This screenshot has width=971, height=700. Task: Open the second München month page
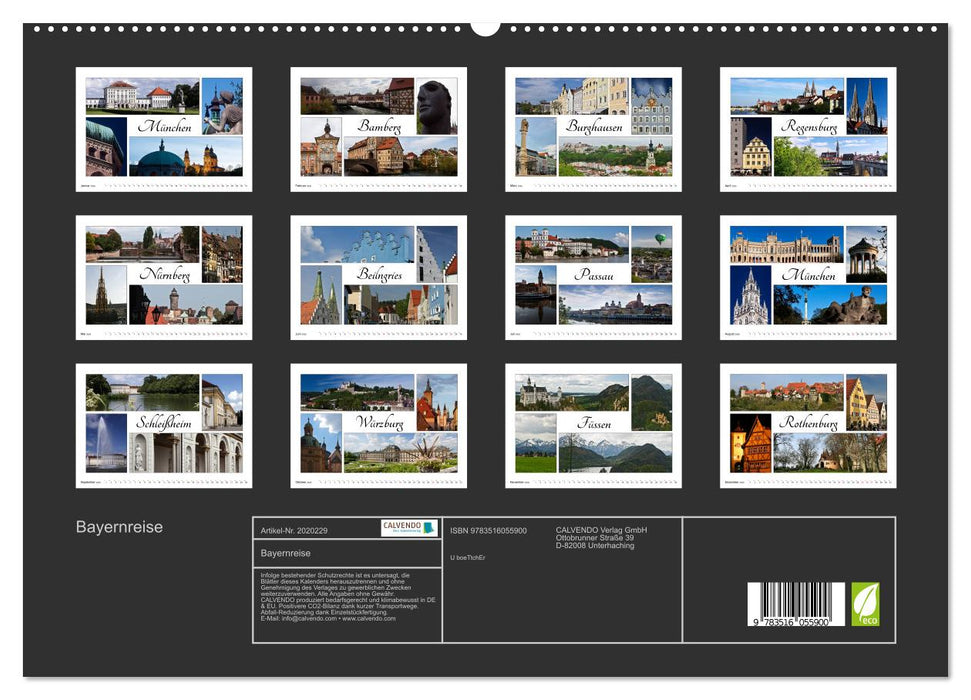807,275
